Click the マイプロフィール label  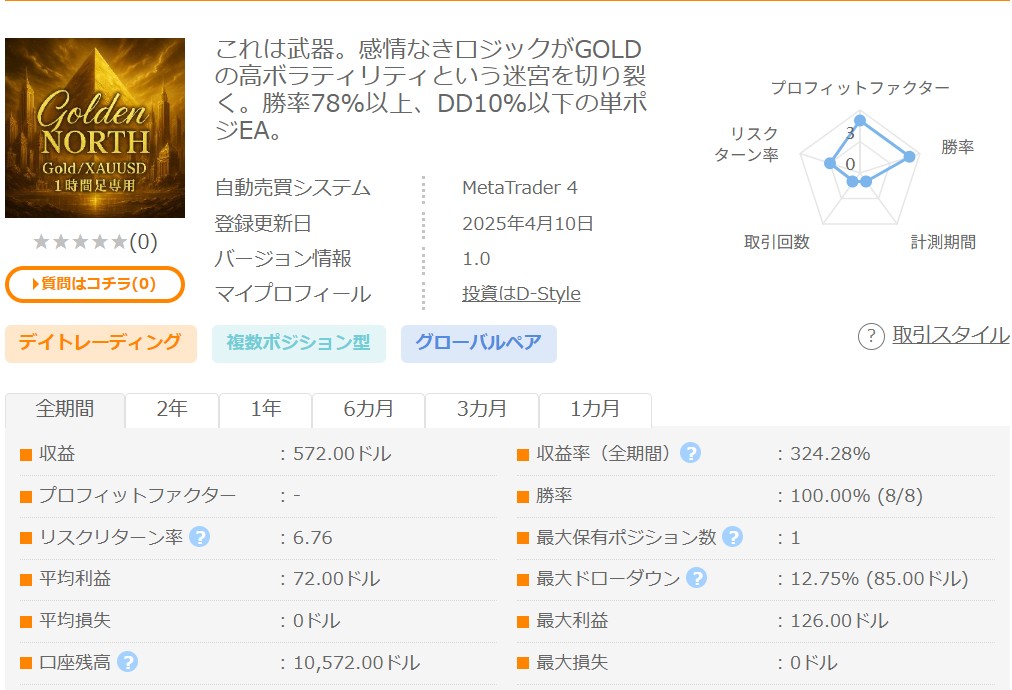tap(292, 294)
